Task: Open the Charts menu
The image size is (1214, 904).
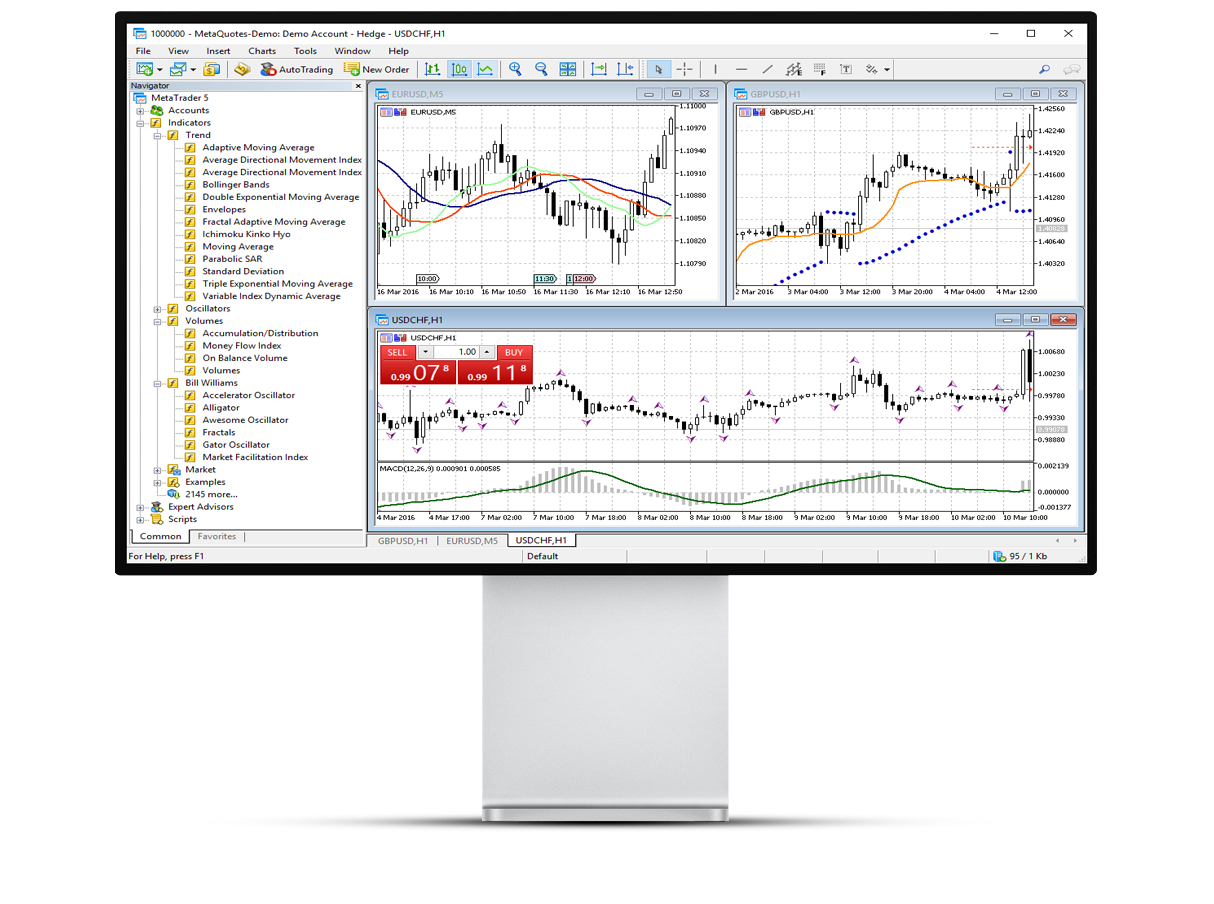Action: [262, 51]
